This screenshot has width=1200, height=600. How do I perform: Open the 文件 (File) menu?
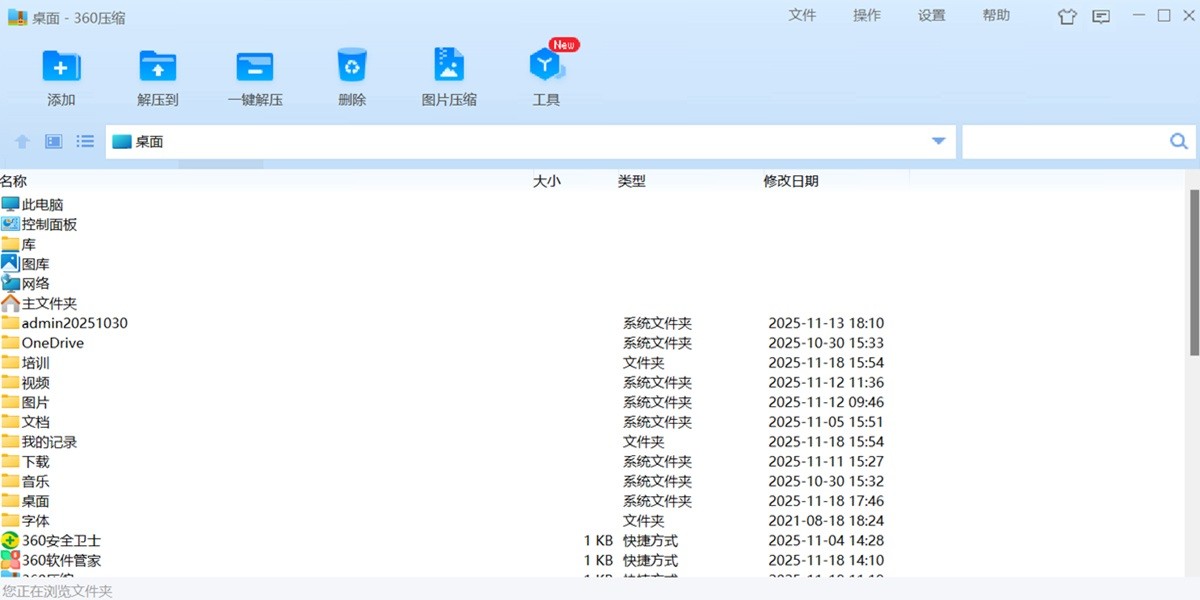pyautogui.click(x=803, y=15)
